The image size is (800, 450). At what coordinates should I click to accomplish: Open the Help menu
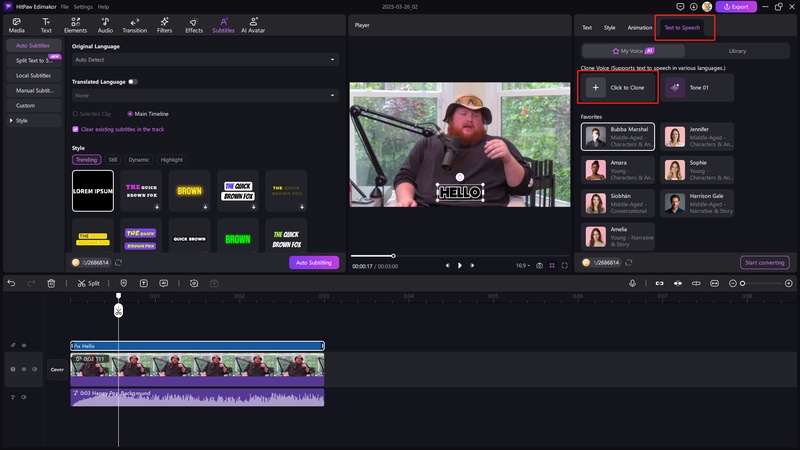[x=103, y=7]
